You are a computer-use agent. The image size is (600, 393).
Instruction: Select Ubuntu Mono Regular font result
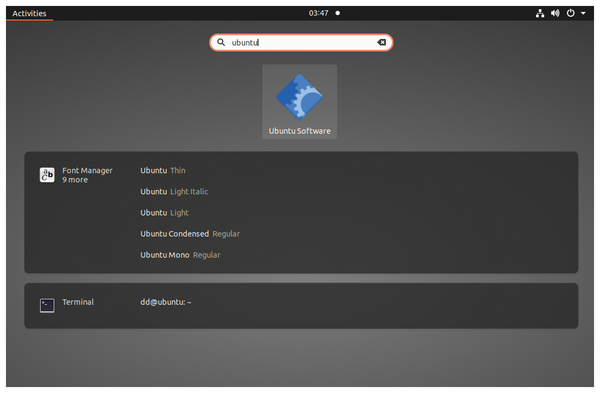(180, 254)
